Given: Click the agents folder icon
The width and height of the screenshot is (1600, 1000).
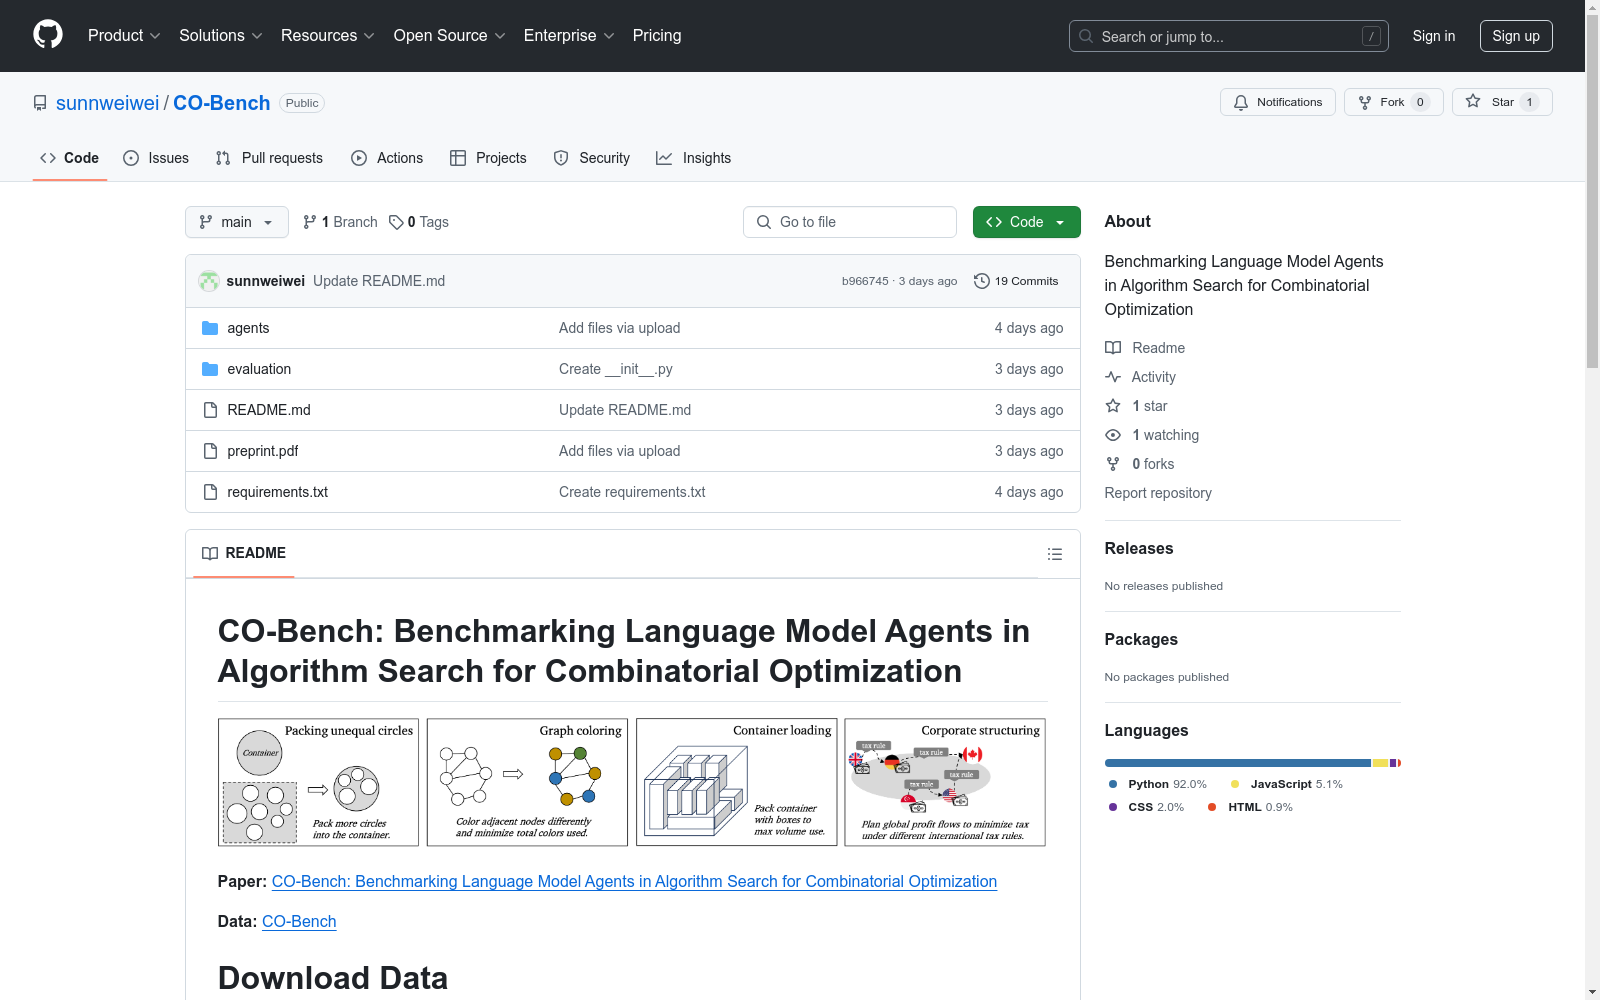Looking at the screenshot, I should point(210,328).
